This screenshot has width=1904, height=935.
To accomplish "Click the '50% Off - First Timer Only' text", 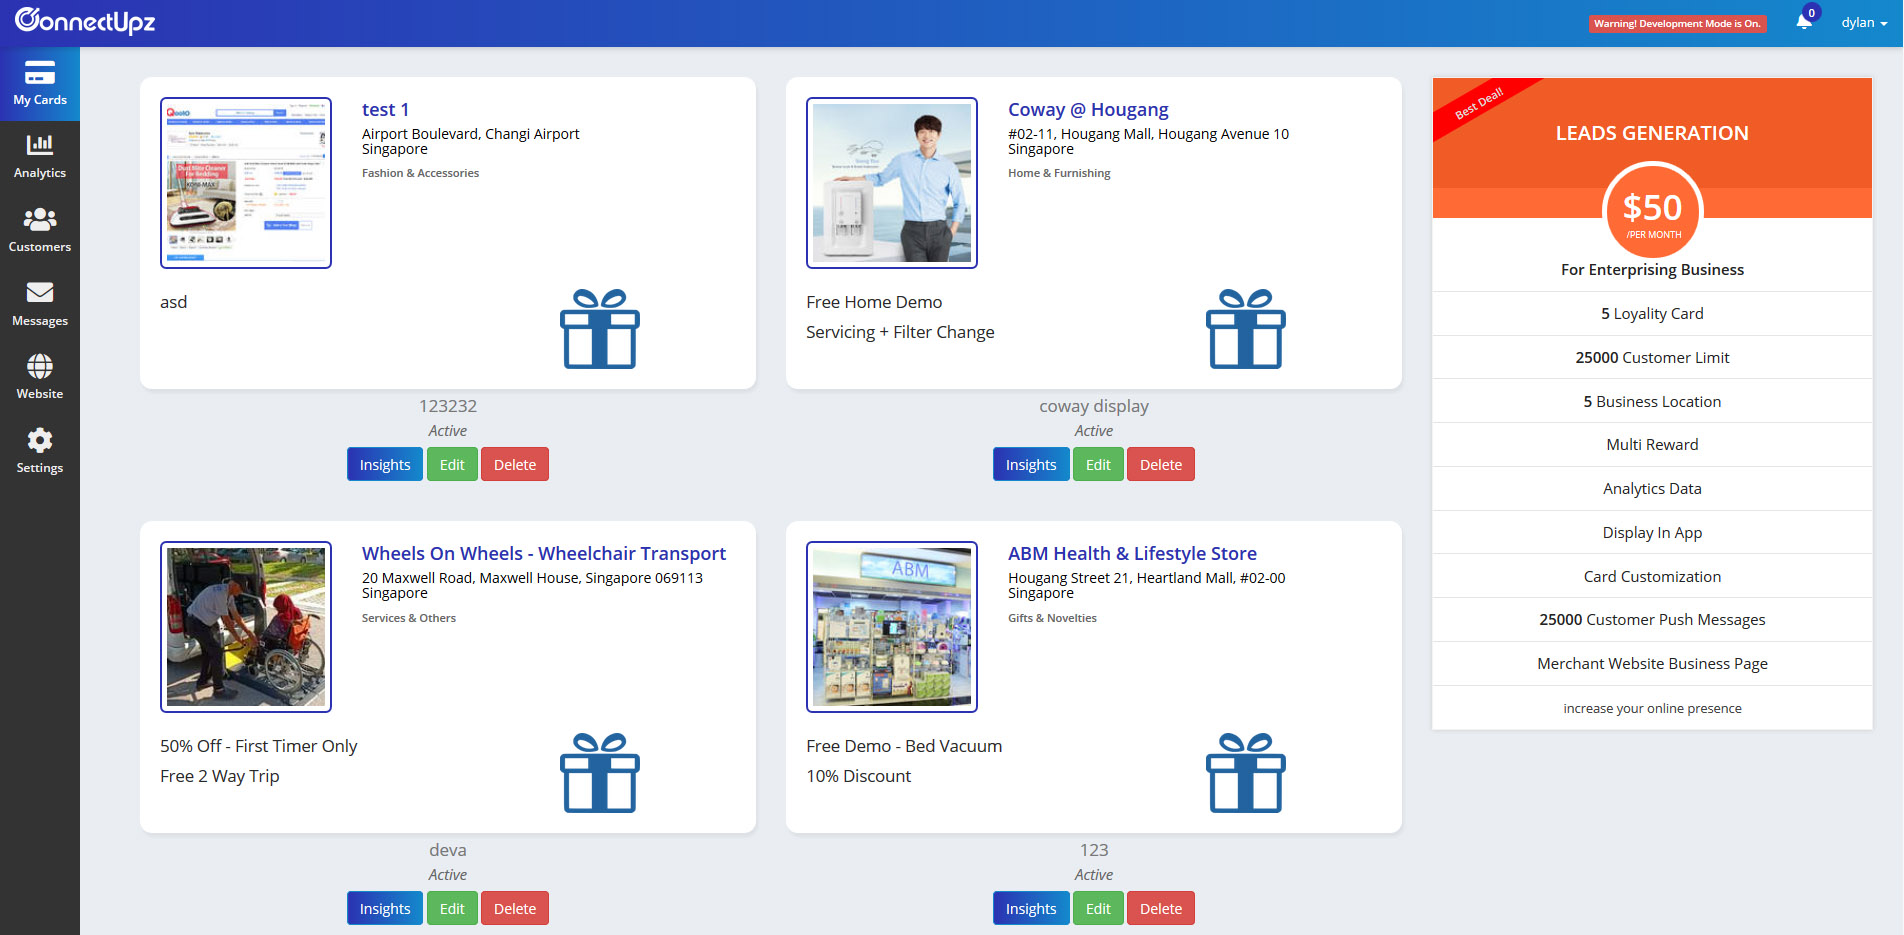I will [258, 746].
